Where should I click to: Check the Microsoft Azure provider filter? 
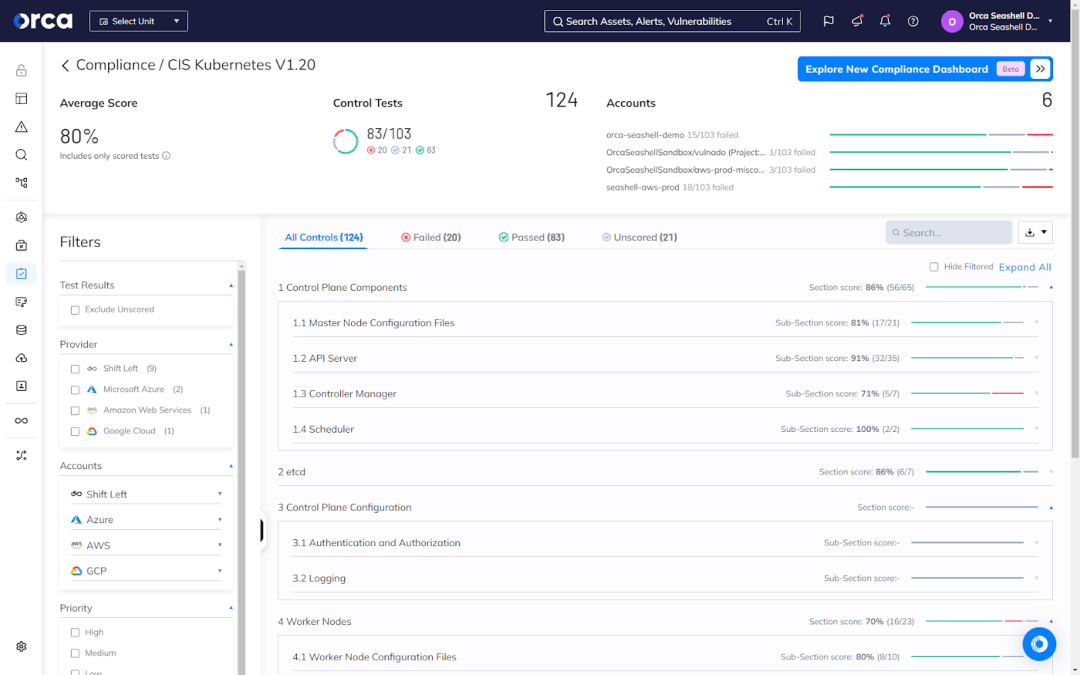click(75, 390)
